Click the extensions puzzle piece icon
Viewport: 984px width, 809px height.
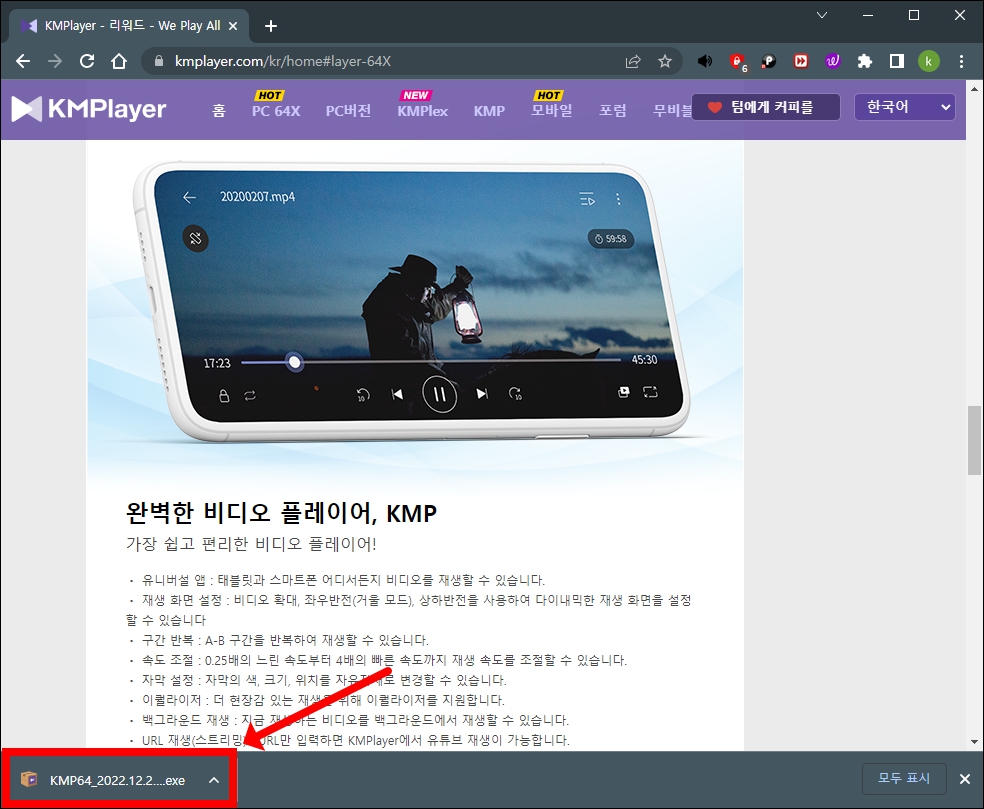pyautogui.click(x=864, y=61)
